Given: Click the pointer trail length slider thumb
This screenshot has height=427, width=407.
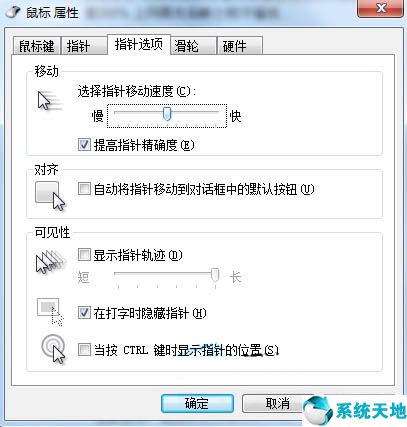Looking at the screenshot, I should click(215, 275).
